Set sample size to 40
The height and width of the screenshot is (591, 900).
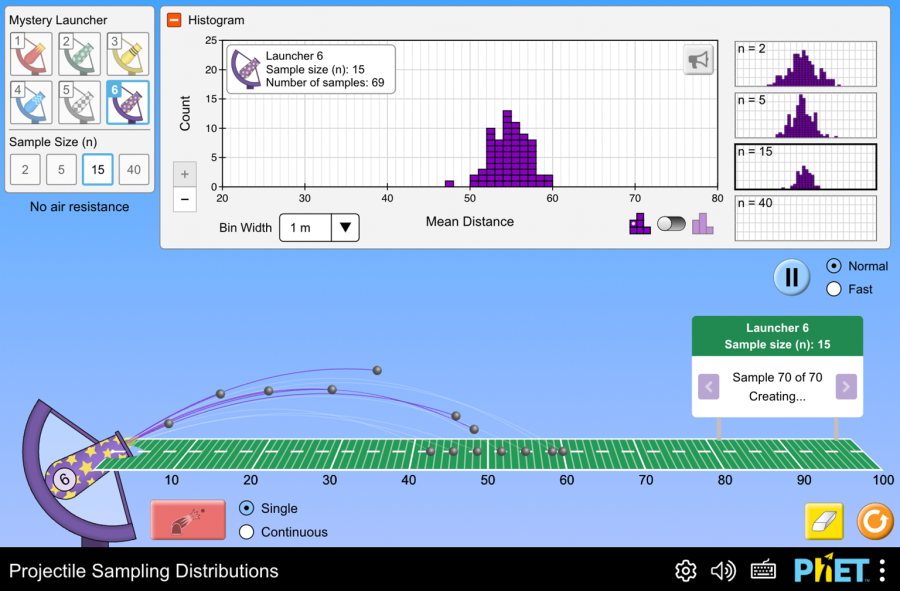pyautogui.click(x=134, y=170)
